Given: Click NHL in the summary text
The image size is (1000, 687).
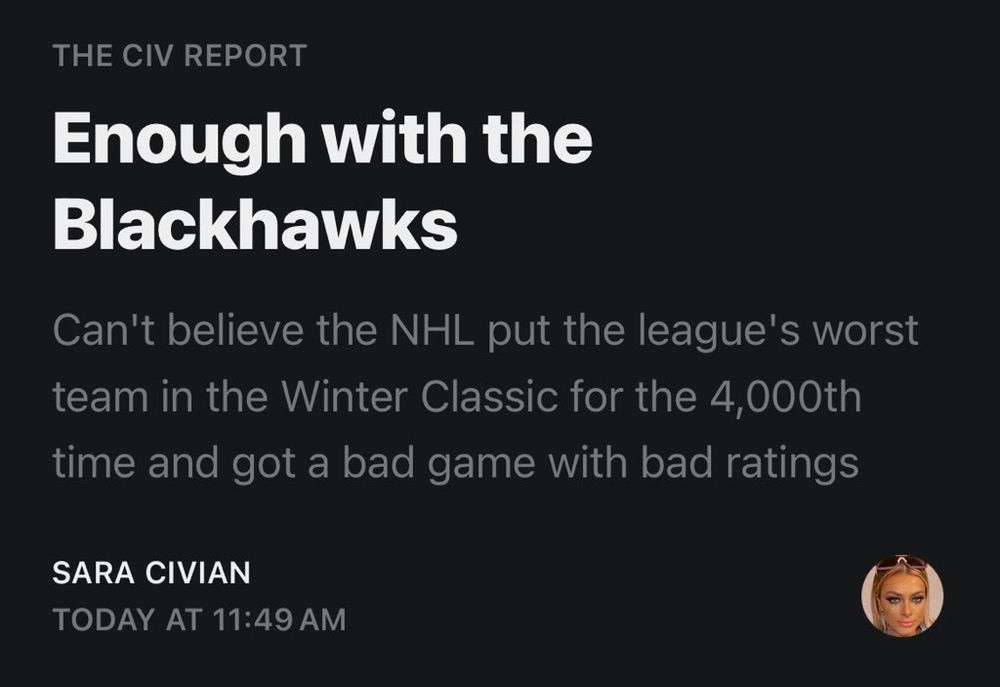Looking at the screenshot, I should (432, 330).
